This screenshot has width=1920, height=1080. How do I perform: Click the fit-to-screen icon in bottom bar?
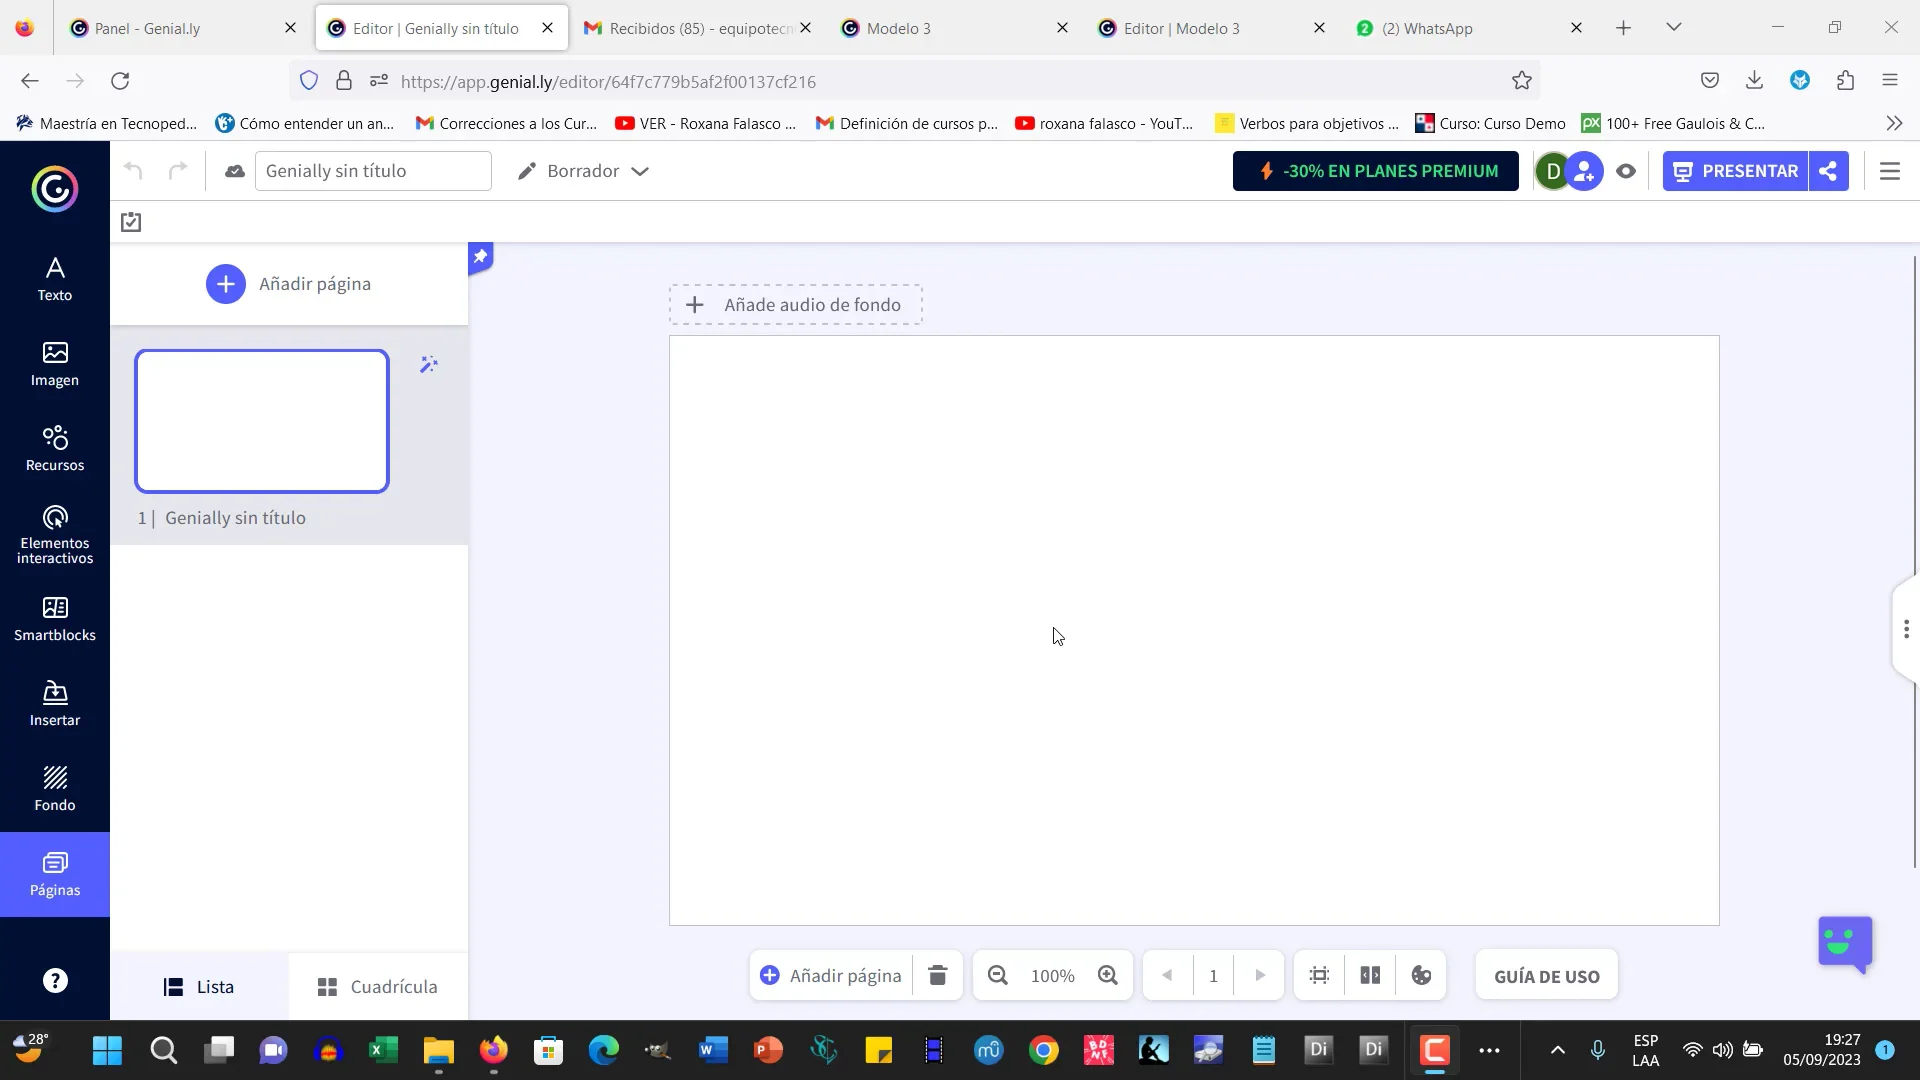click(x=1320, y=975)
